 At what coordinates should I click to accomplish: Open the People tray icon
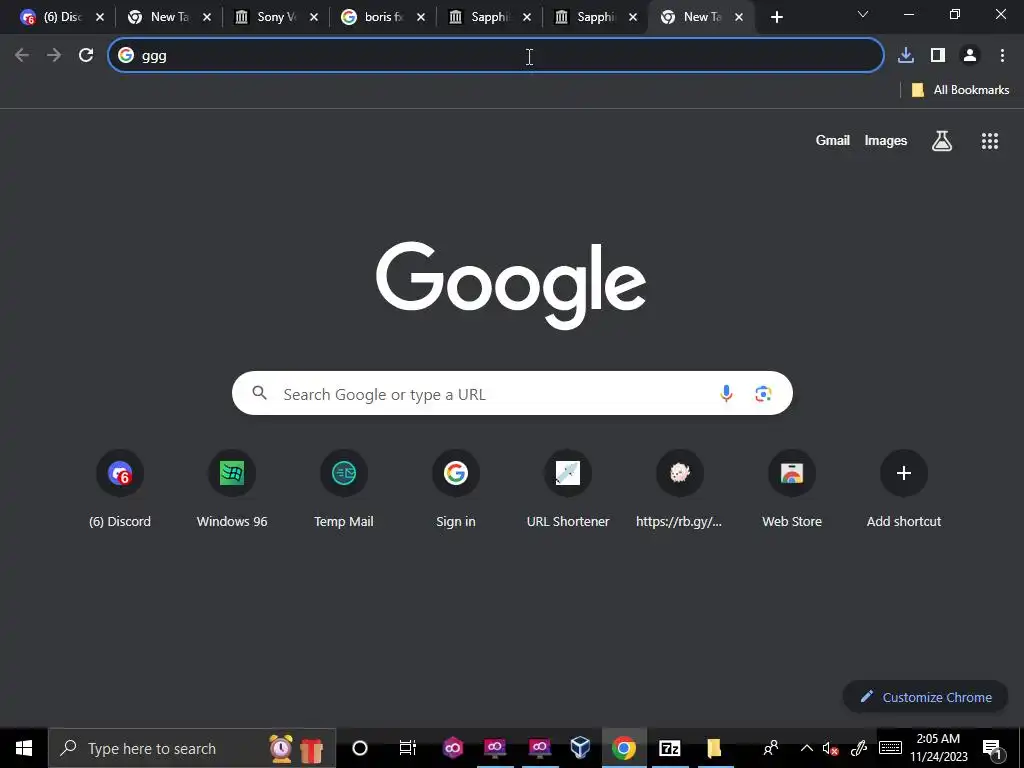771,748
